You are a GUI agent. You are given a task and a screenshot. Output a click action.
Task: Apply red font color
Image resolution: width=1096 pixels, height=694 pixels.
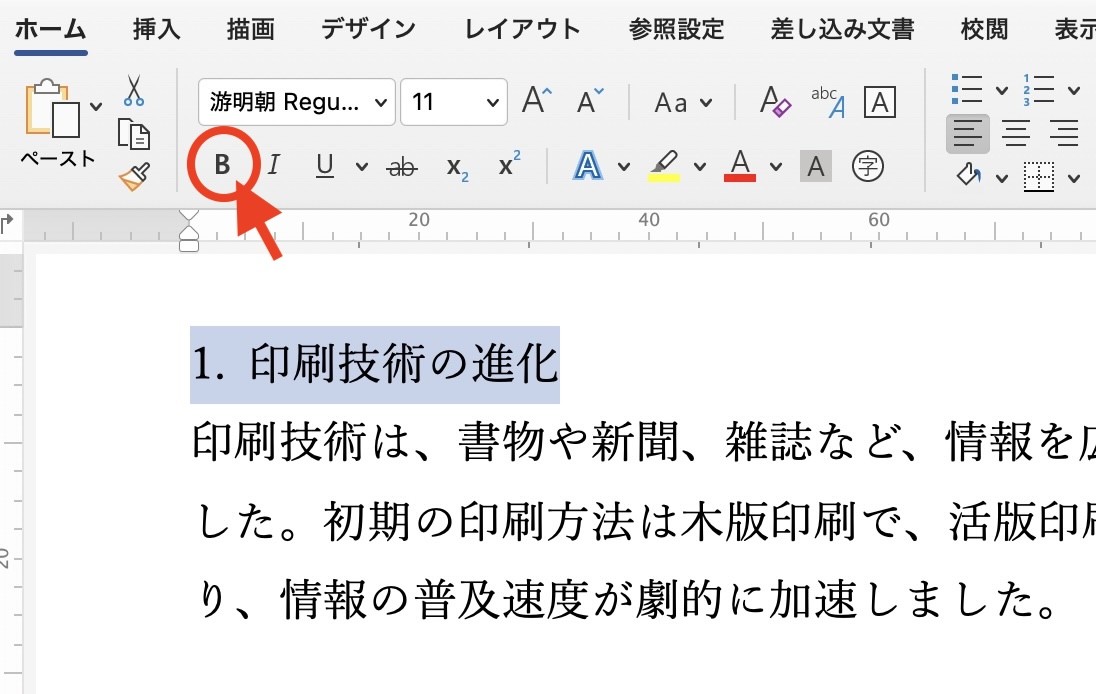740,166
